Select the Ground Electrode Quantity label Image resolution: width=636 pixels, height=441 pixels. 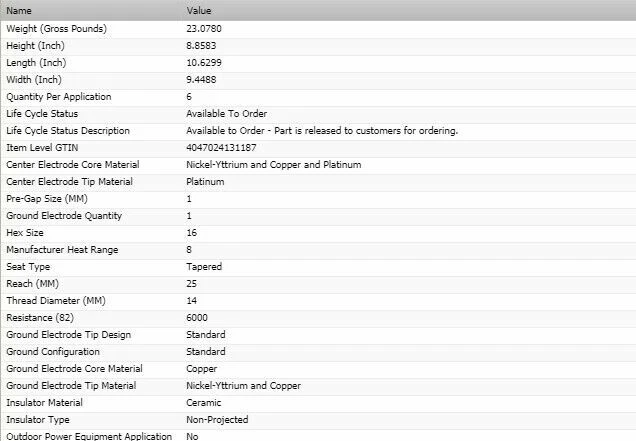coord(64,216)
